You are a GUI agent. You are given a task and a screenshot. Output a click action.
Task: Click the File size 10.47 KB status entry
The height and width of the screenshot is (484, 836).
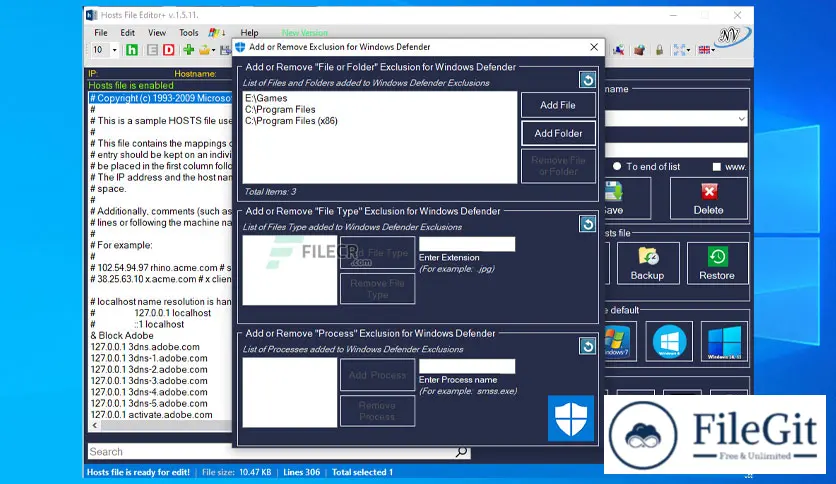coord(236,472)
